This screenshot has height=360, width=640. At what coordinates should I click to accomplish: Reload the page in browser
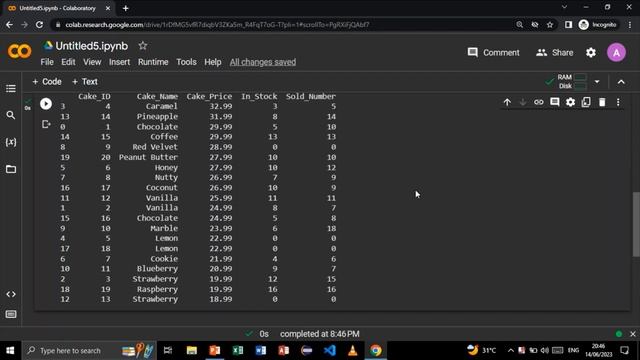tap(39, 25)
